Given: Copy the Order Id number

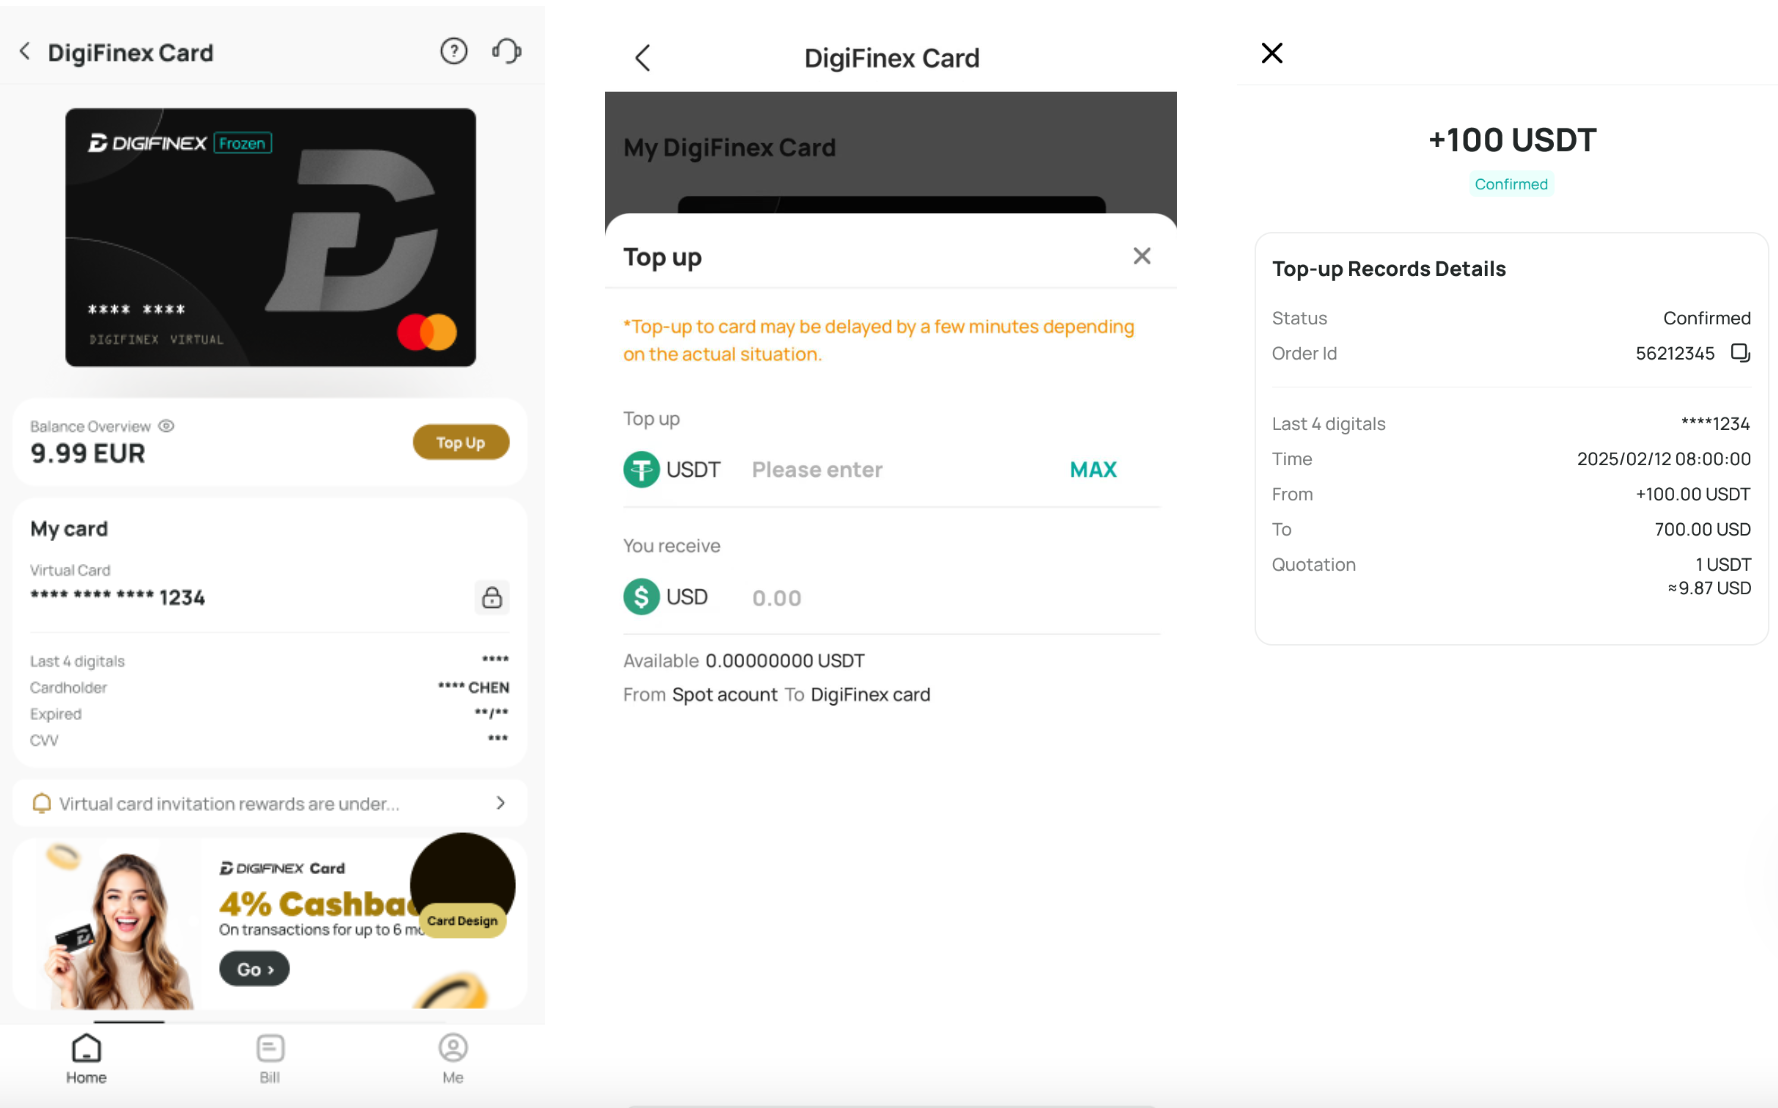Looking at the screenshot, I should coord(1740,353).
